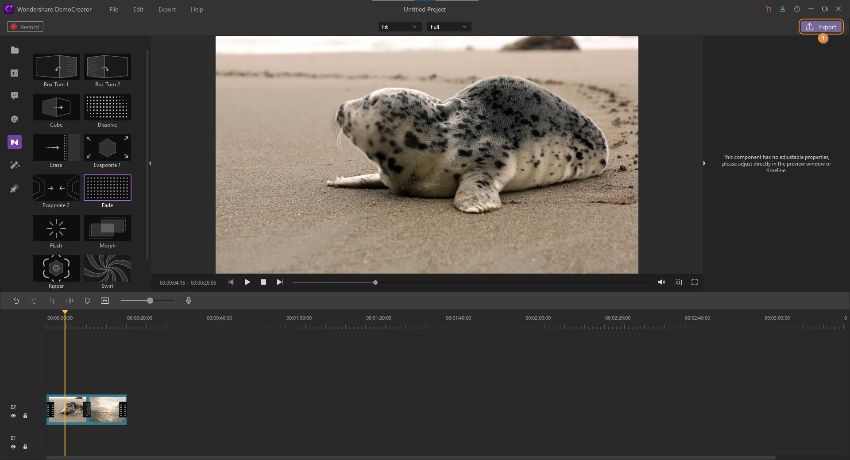The height and width of the screenshot is (460, 850).
Task: Adjust the timeline zoom slider
Action: pos(147,301)
